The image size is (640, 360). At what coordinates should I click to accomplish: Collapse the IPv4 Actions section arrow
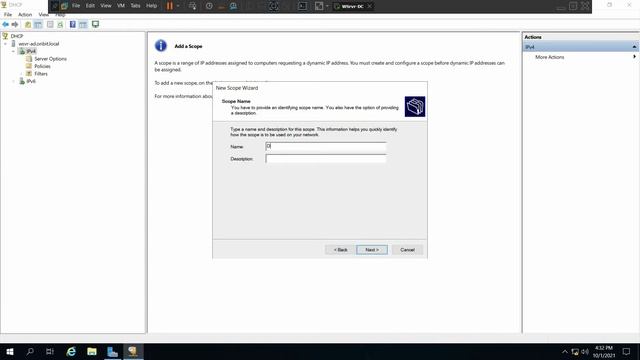click(634, 47)
